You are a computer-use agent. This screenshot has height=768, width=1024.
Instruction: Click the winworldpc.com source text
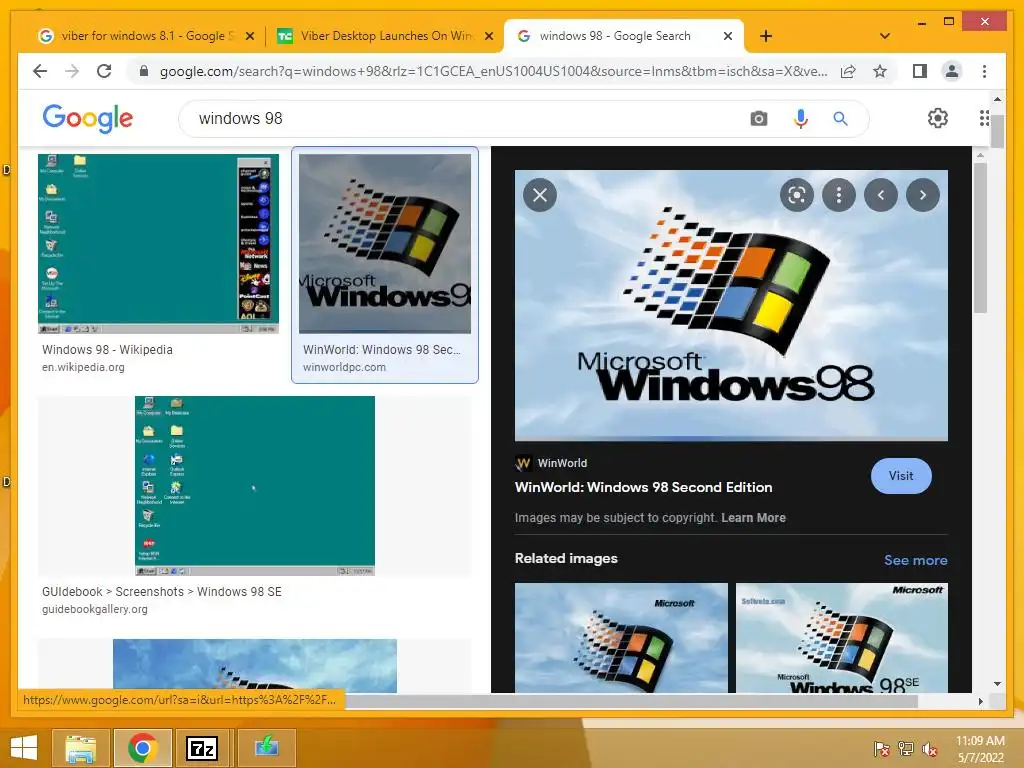(344, 367)
